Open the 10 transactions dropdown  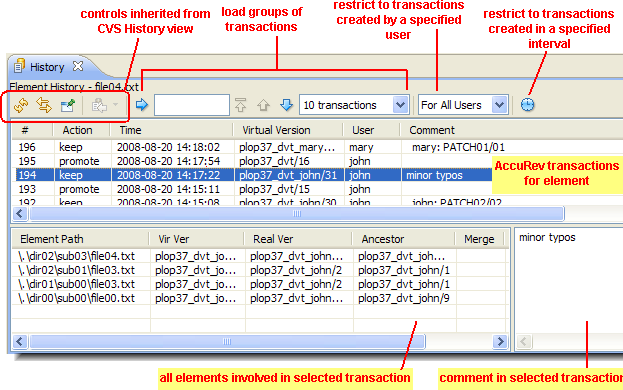[x=354, y=105]
